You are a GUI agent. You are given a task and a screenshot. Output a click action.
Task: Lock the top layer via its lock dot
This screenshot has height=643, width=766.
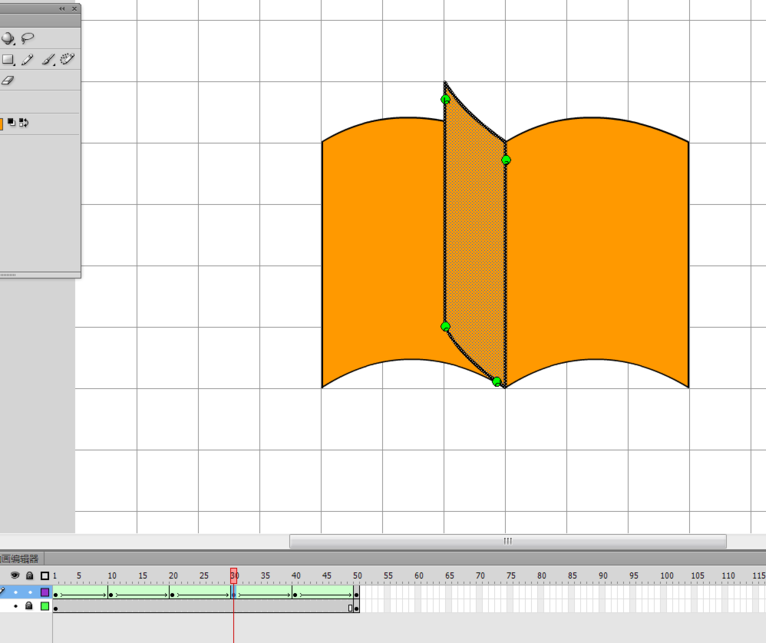[30, 592]
